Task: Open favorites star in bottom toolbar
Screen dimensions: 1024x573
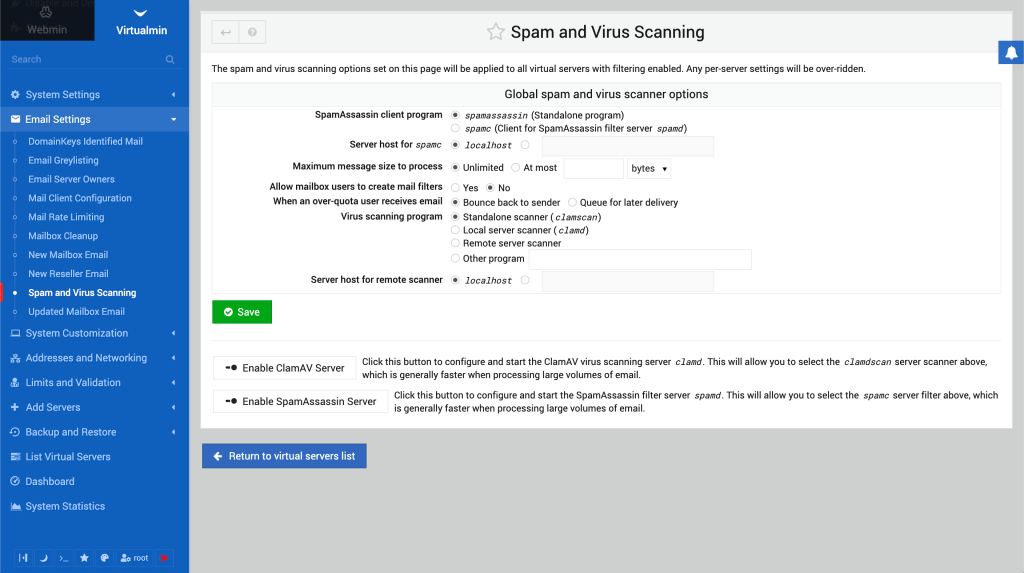Action: point(84,557)
